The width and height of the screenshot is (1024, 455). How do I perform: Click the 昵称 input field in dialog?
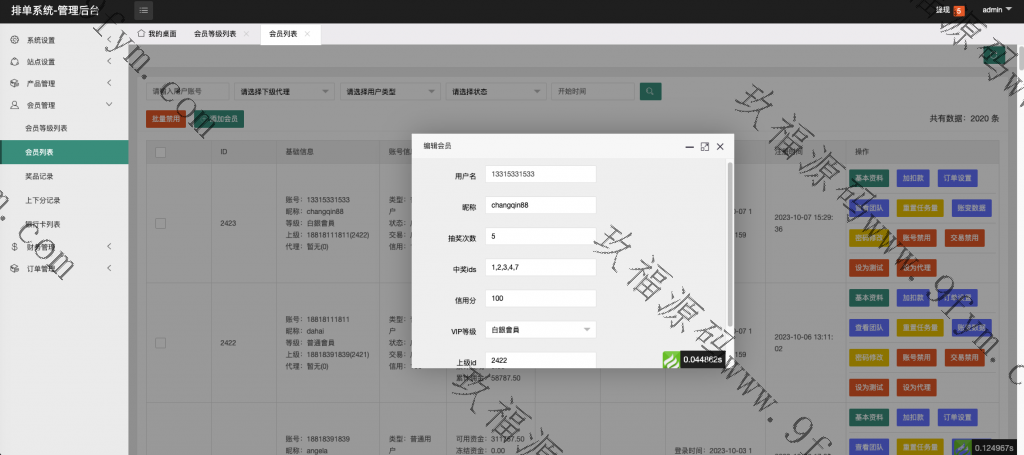[540, 205]
